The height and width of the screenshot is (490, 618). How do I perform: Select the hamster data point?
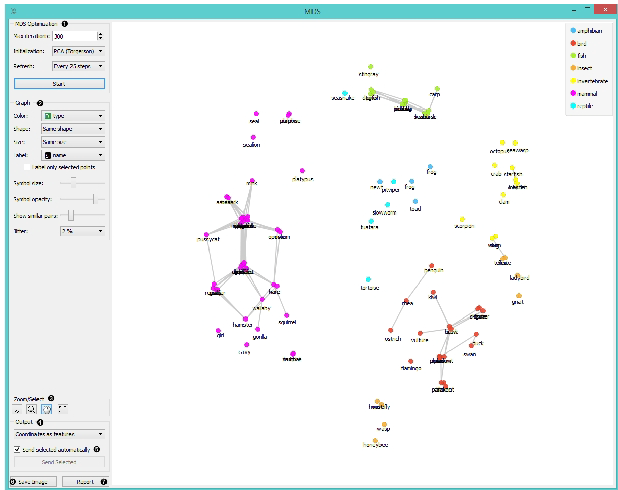[x=246, y=319]
